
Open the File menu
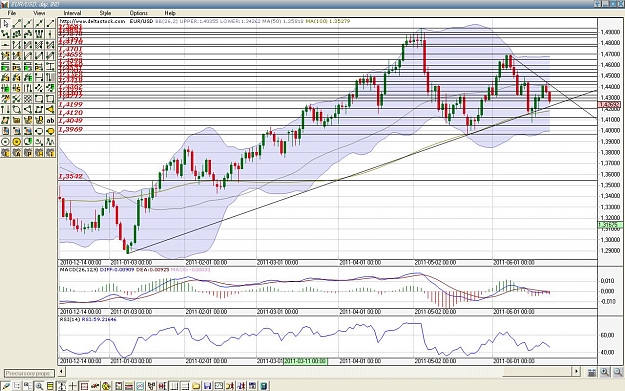pyautogui.click(x=12, y=13)
